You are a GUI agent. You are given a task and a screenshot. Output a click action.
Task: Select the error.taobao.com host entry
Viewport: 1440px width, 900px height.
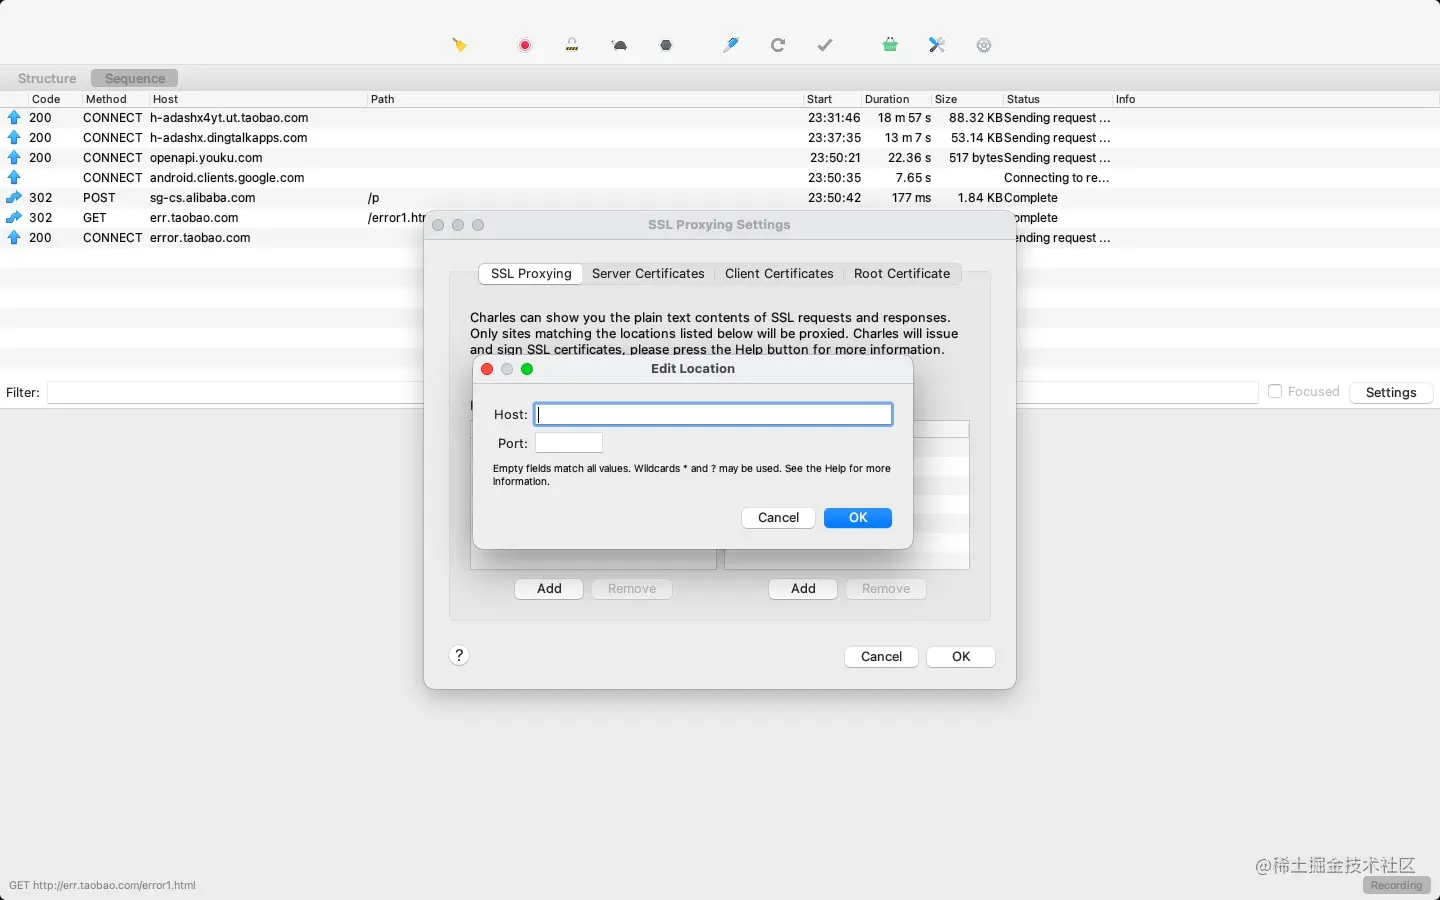(200, 238)
